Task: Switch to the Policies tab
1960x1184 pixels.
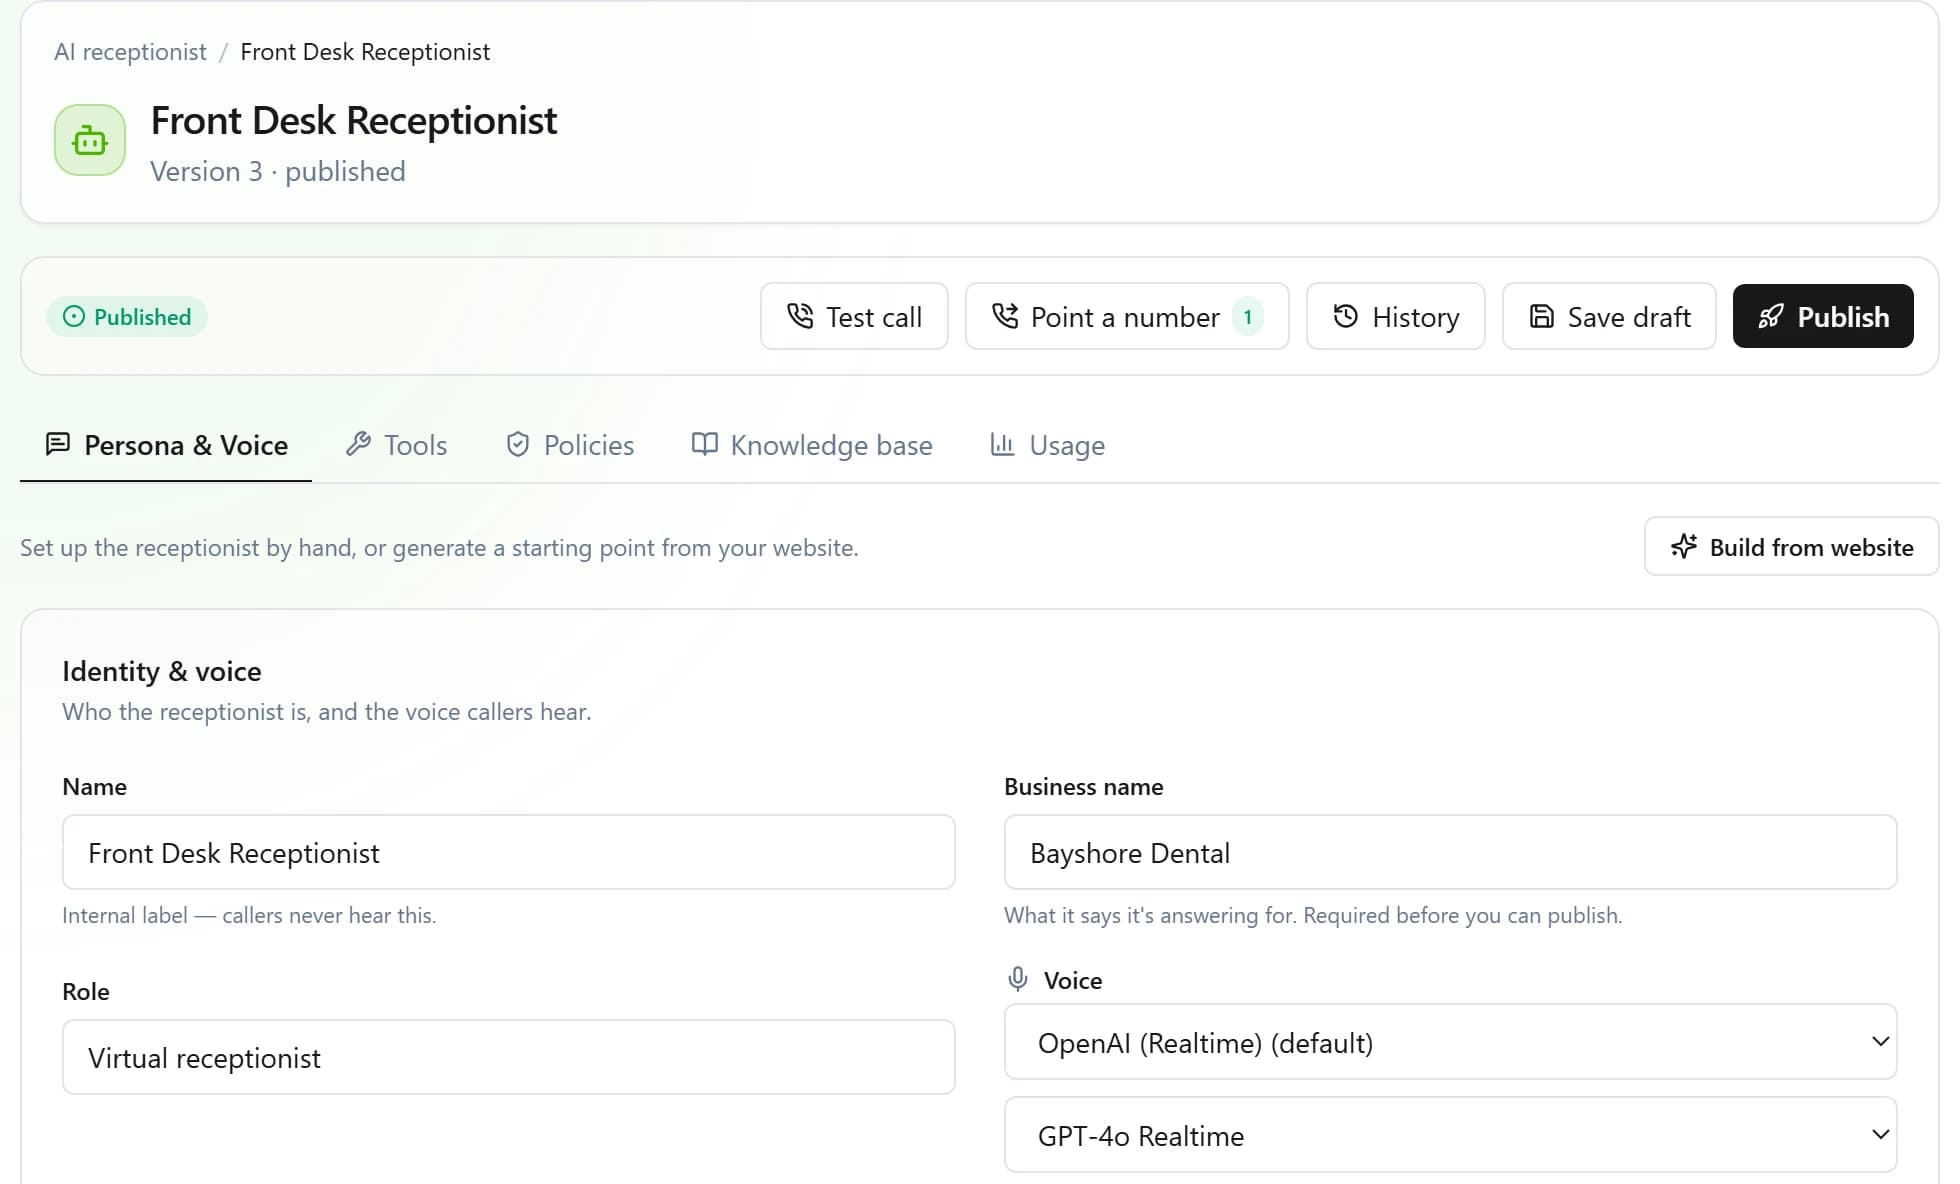Action: coord(570,445)
